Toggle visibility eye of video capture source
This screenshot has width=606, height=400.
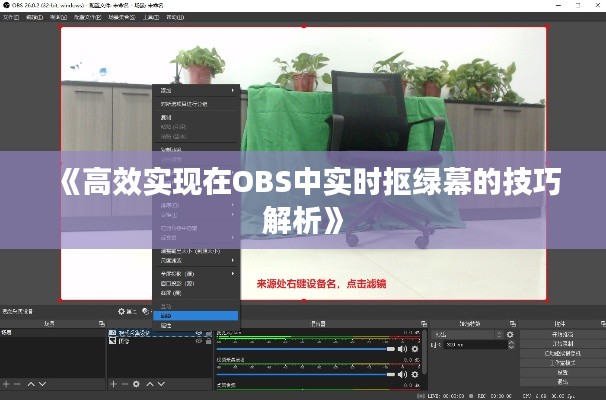199,333
